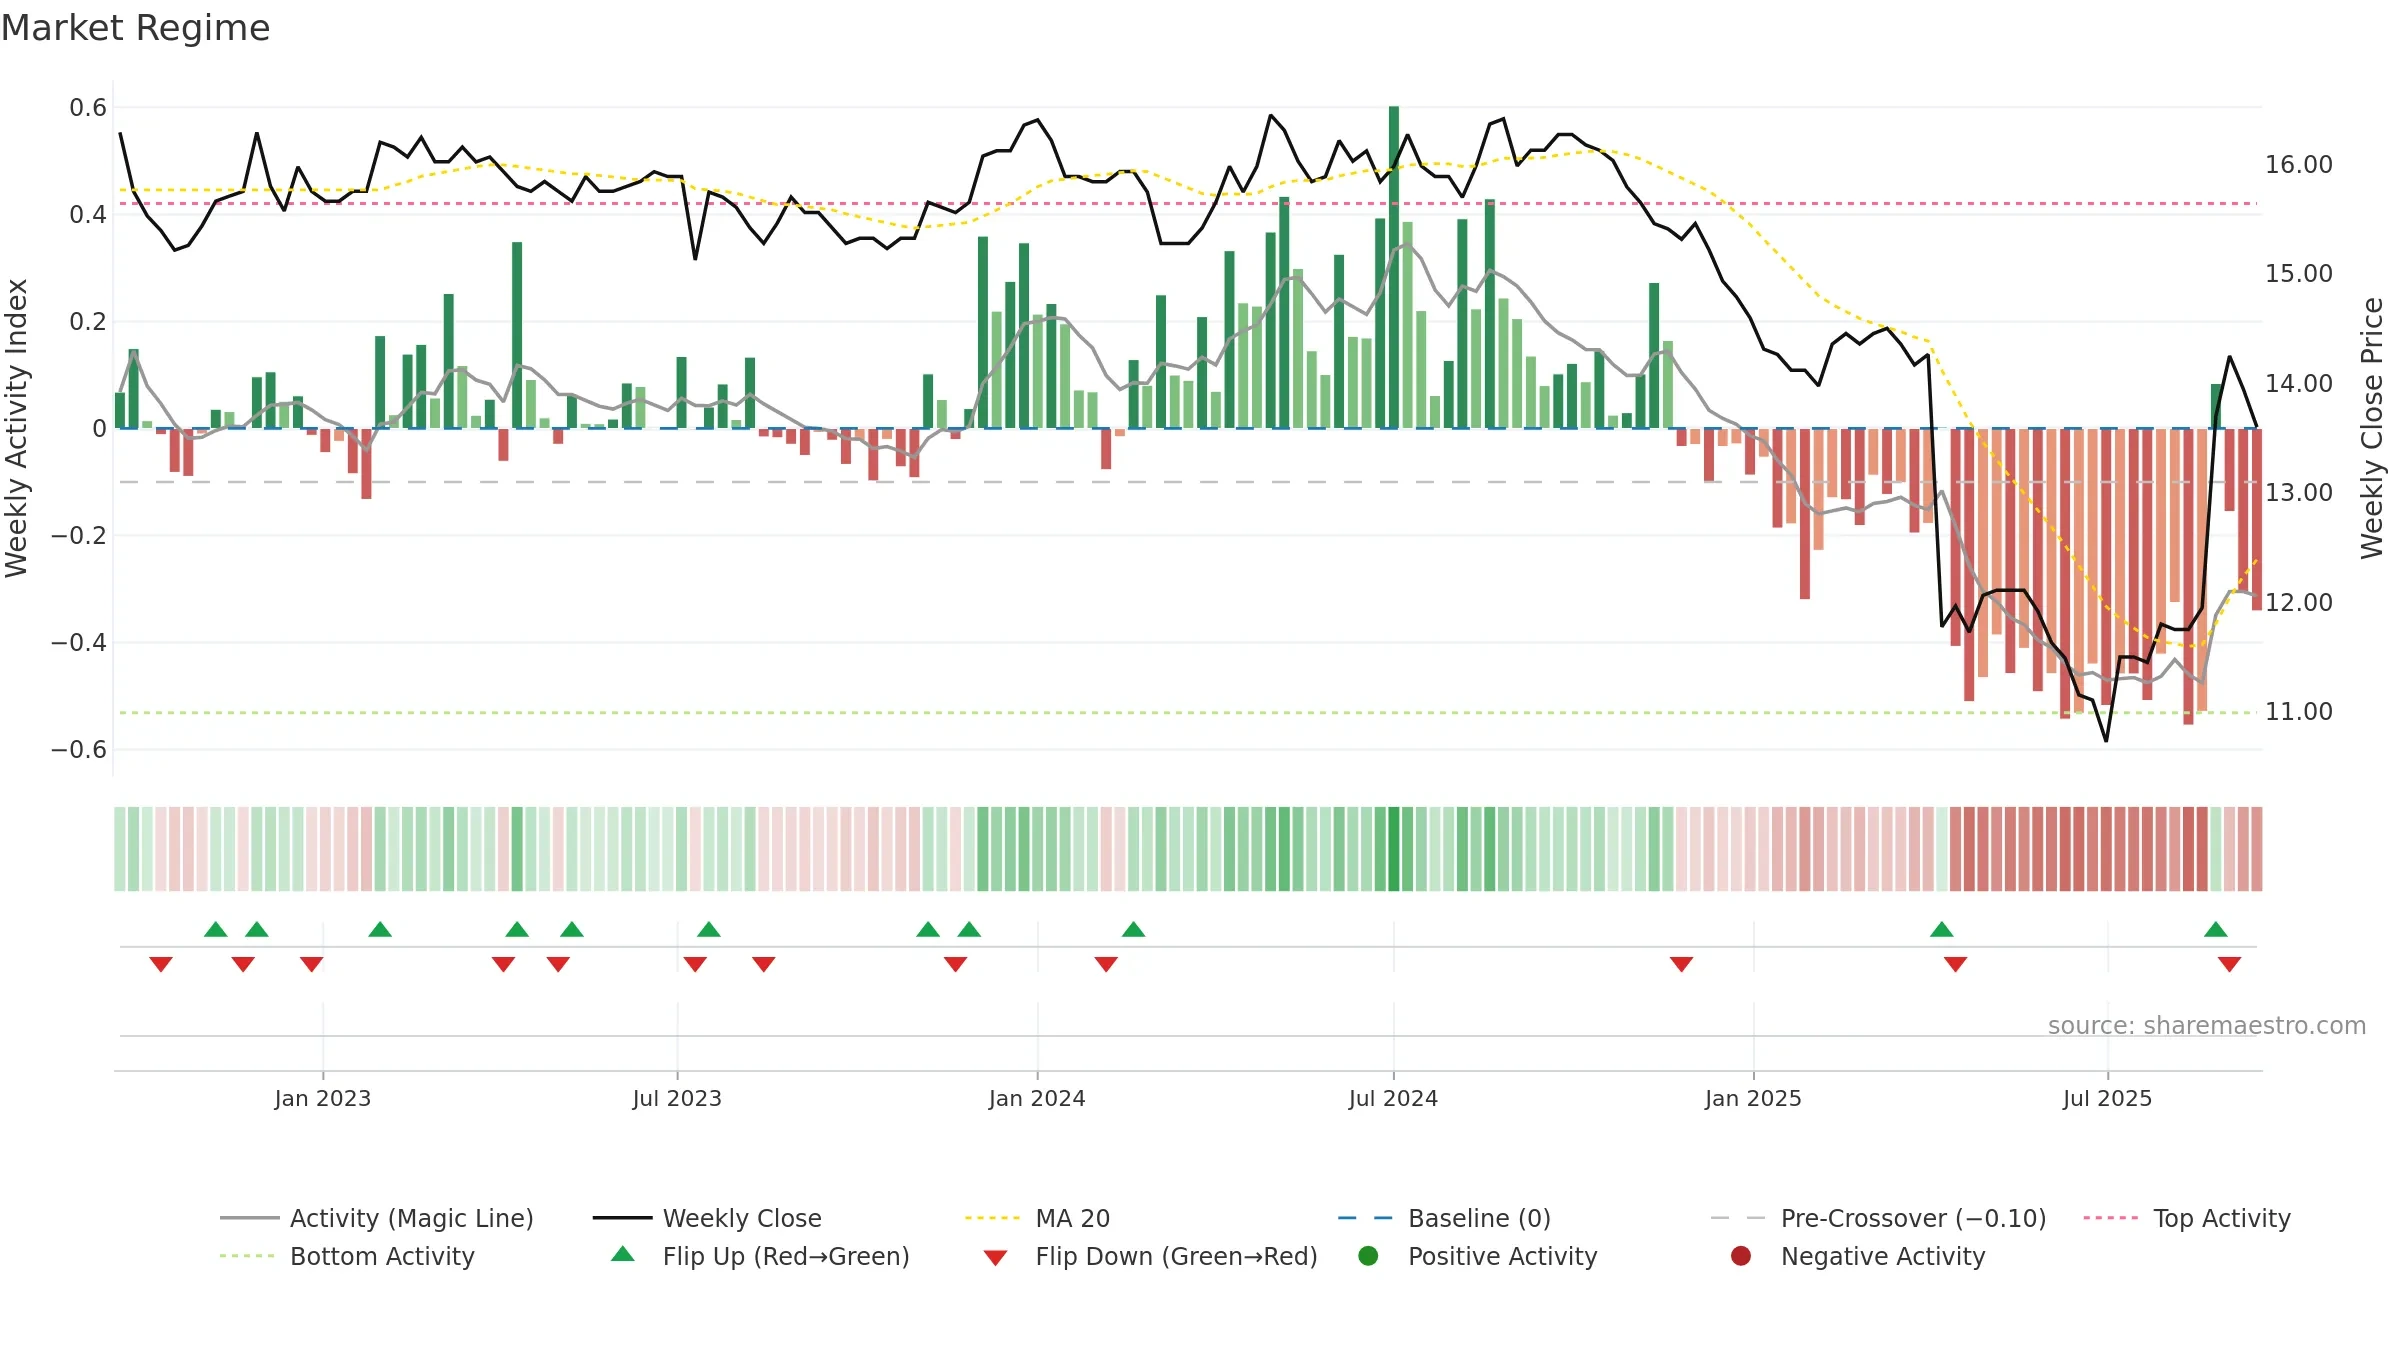Viewport: 2400px width, 1350px height.
Task: Click the Jul 2024 x-axis label
Action: click(x=1393, y=1098)
